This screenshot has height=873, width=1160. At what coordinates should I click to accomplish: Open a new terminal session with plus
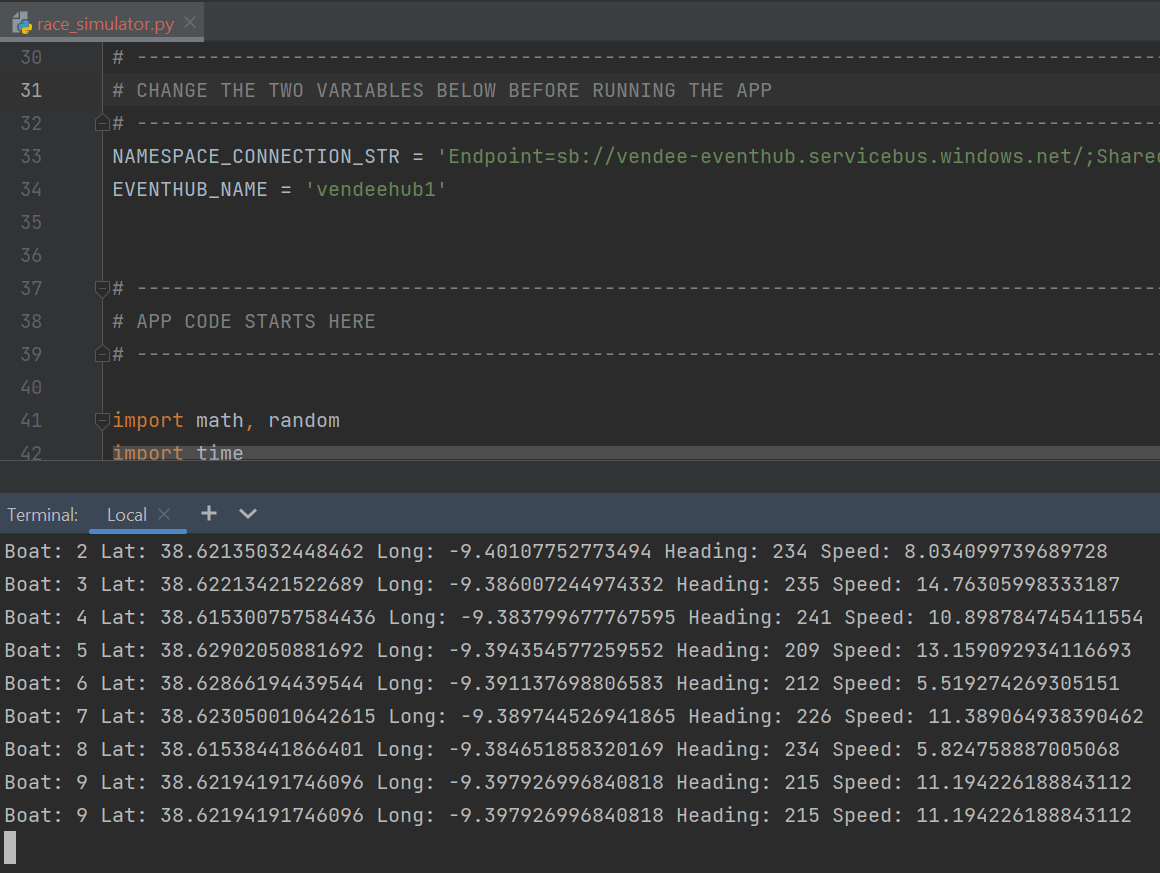point(208,513)
